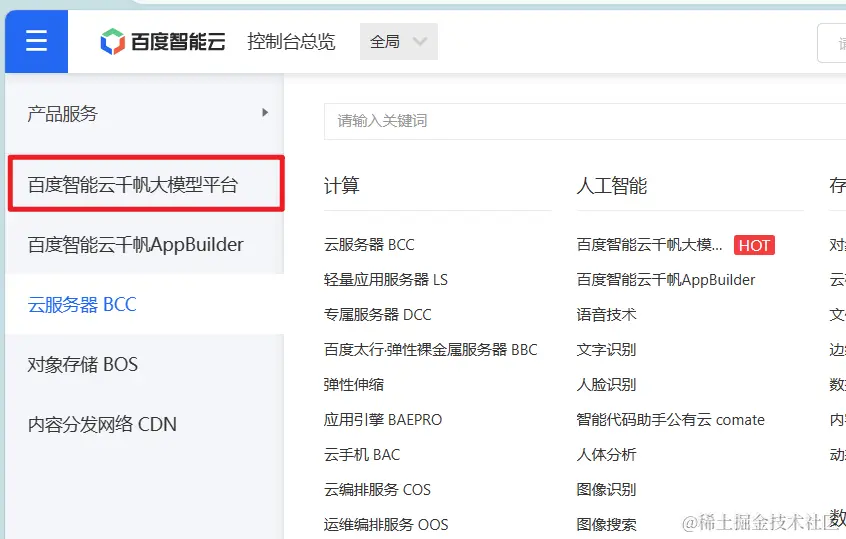The image size is (846, 539).
Task: Open 弹性伸缩 link
Action: click(x=354, y=385)
